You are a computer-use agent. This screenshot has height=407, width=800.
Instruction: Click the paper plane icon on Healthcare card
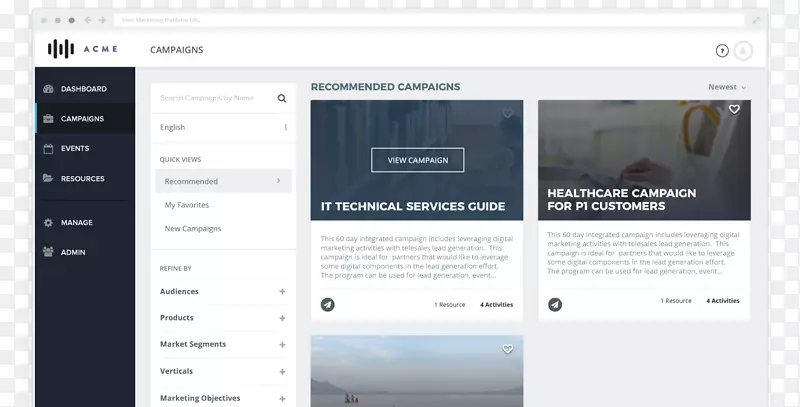(555, 304)
